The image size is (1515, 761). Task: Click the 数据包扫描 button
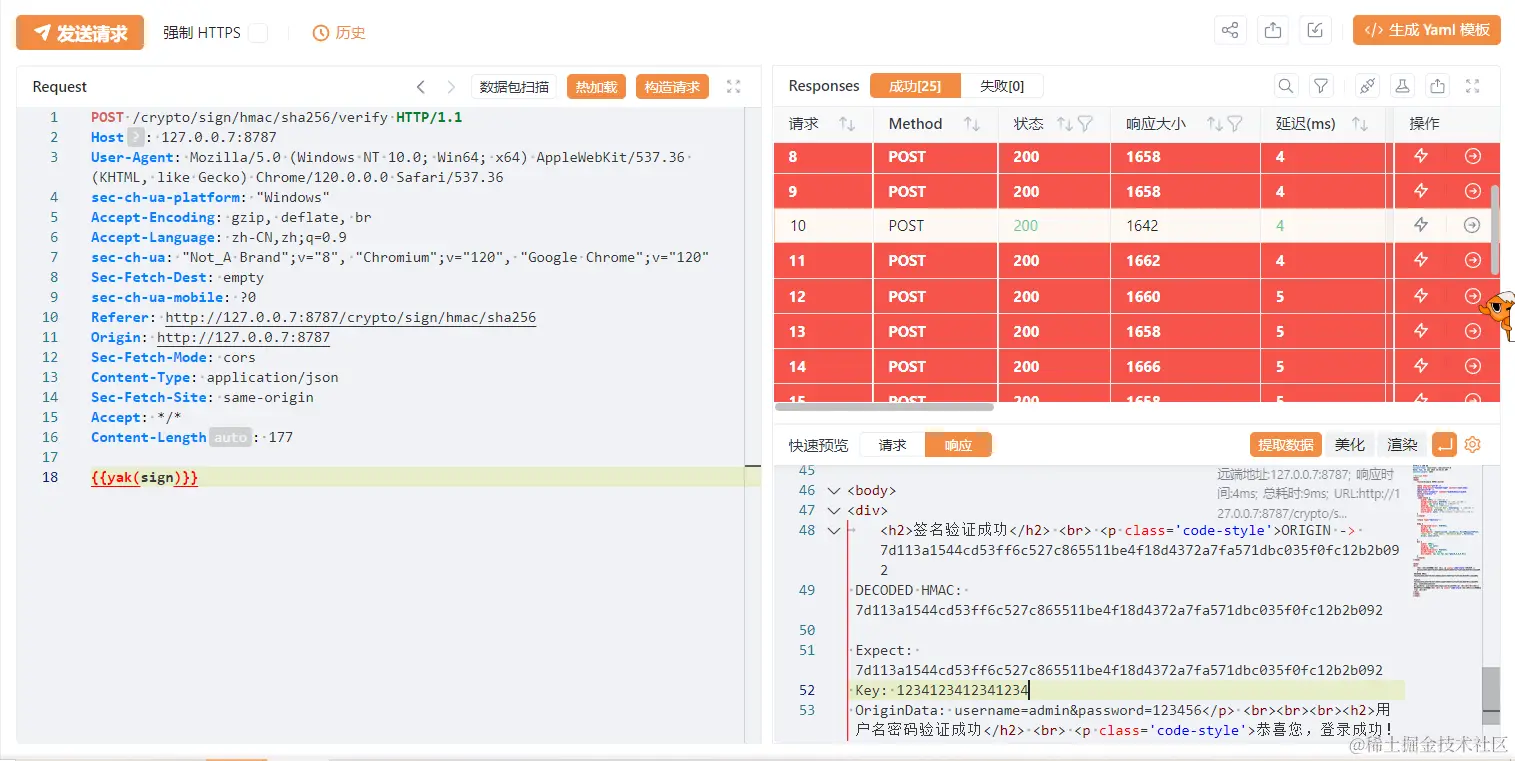pyautogui.click(x=514, y=87)
